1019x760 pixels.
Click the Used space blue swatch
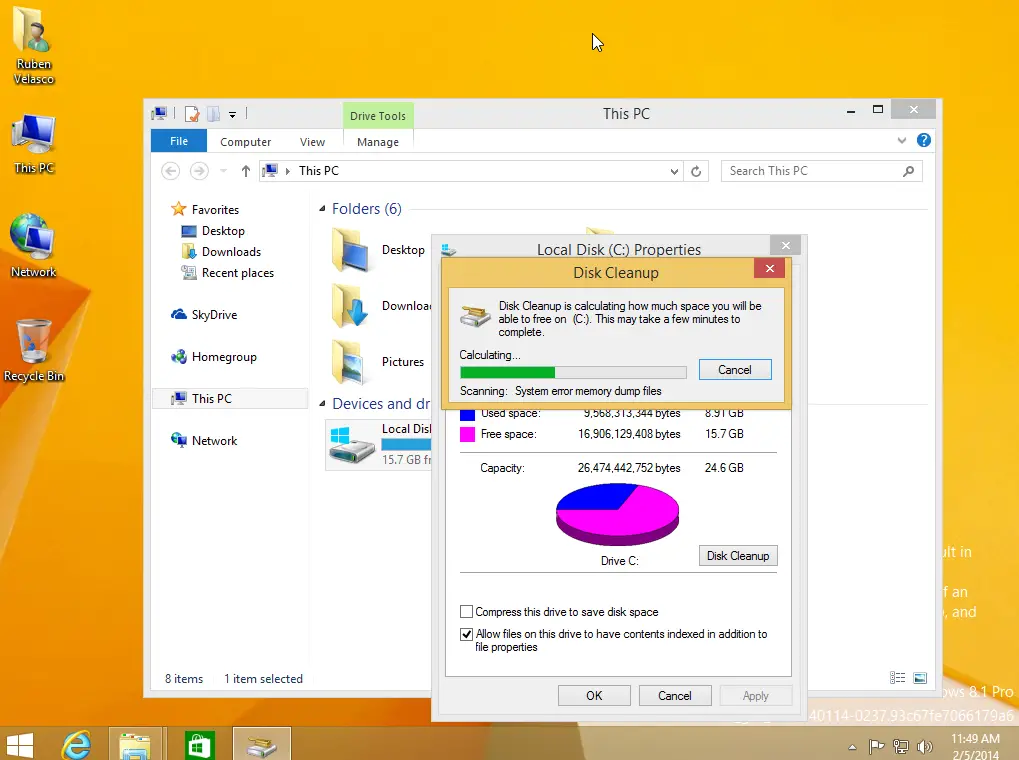point(467,414)
